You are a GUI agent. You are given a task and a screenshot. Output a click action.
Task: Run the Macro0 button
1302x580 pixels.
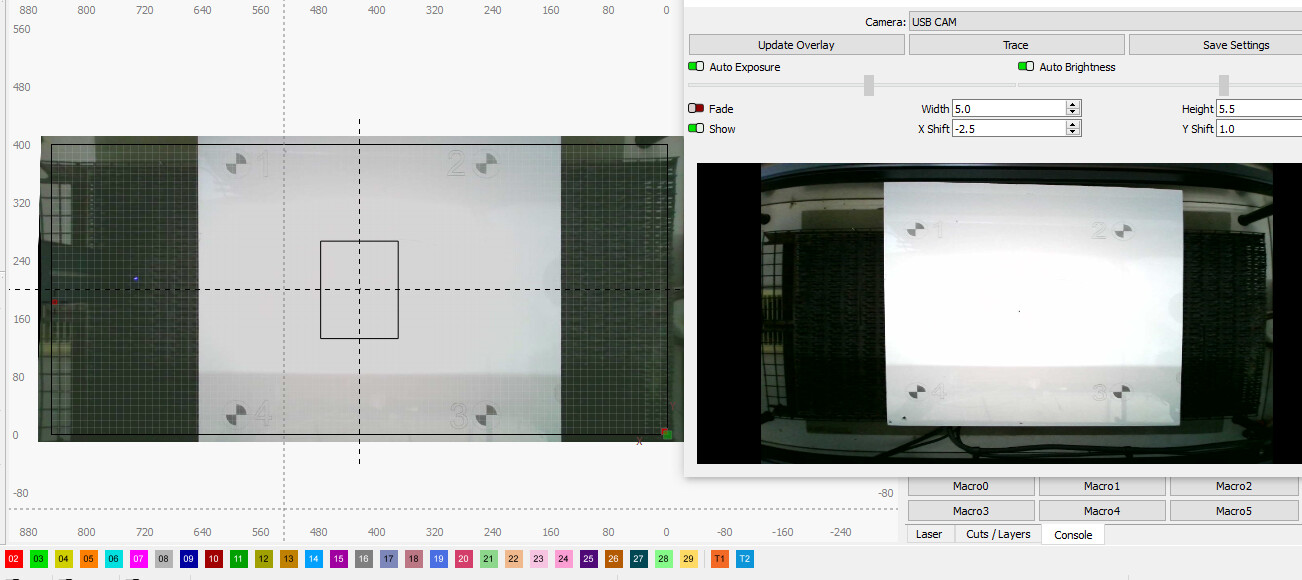click(x=970, y=486)
